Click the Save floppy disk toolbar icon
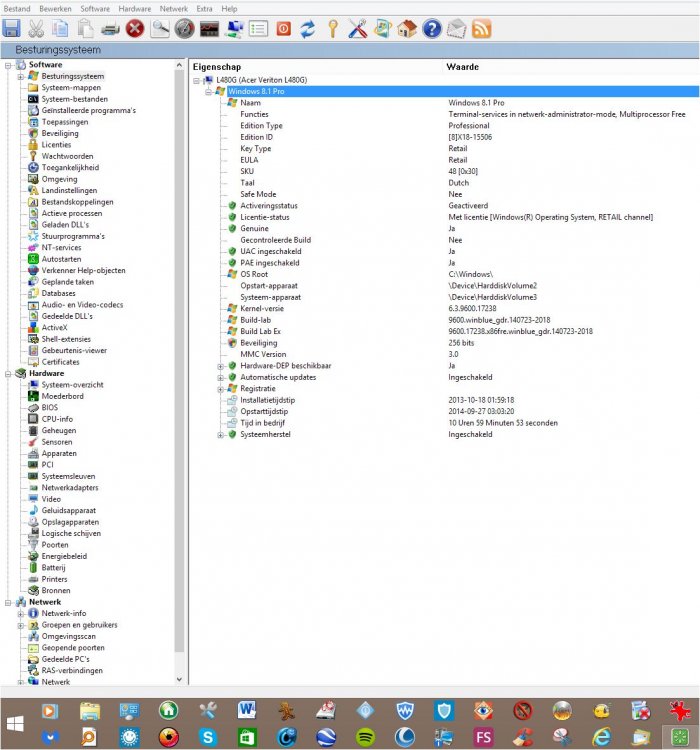The width and height of the screenshot is (700, 750). pos(12,28)
